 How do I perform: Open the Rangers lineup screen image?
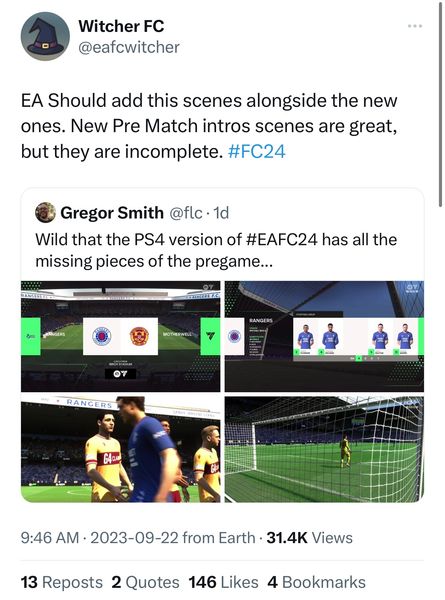pyautogui.click(x=324, y=336)
